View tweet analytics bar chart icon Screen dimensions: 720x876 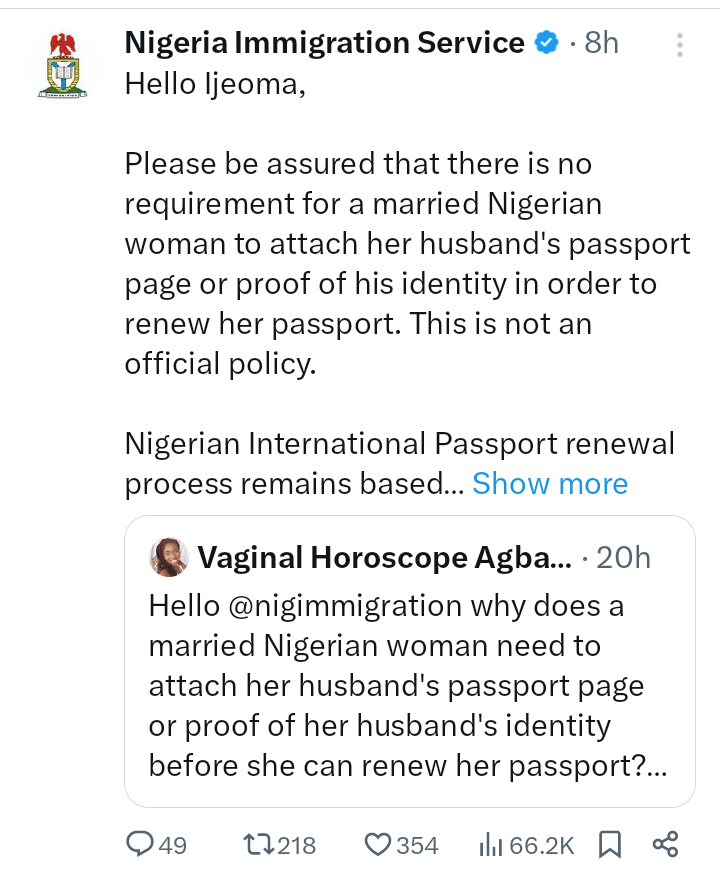491,845
